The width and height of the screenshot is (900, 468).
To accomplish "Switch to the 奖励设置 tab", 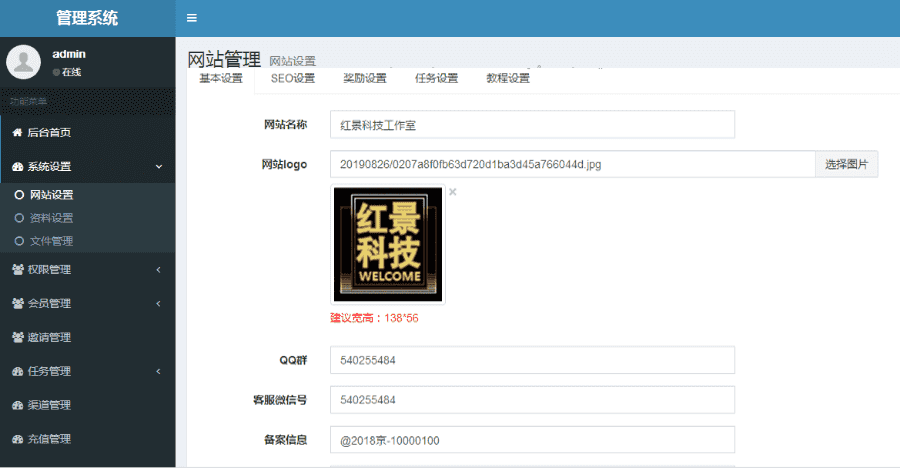I will (364, 79).
